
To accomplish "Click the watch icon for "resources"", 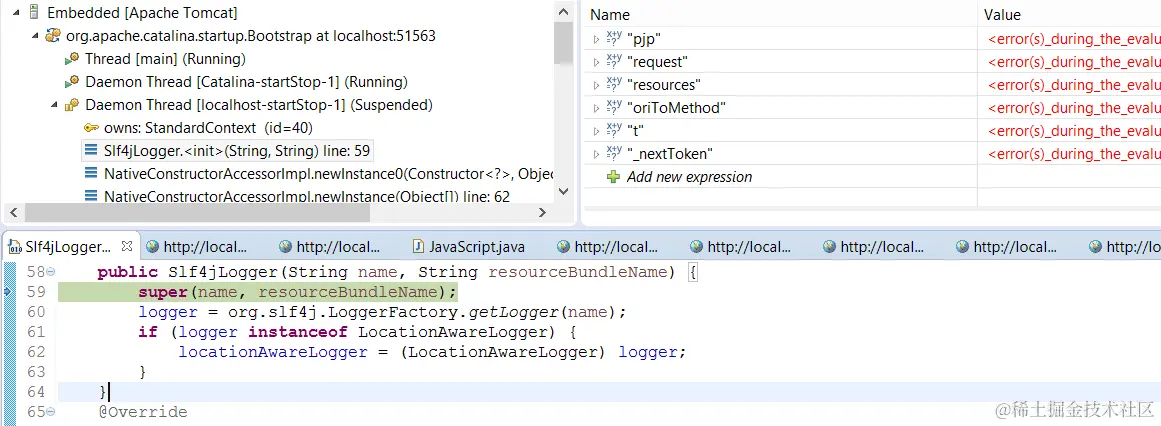I will [614, 84].
